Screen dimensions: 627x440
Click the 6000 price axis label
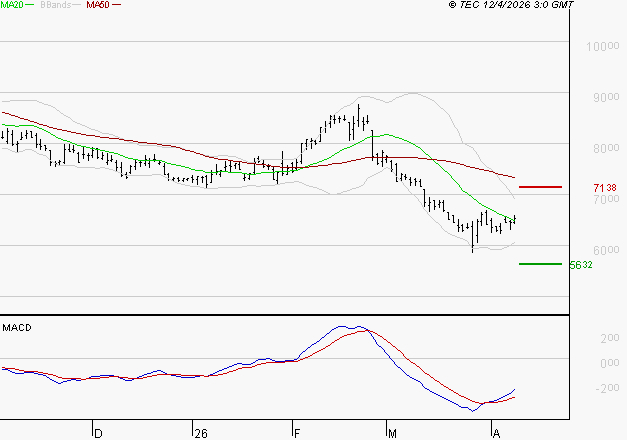(x=606, y=250)
